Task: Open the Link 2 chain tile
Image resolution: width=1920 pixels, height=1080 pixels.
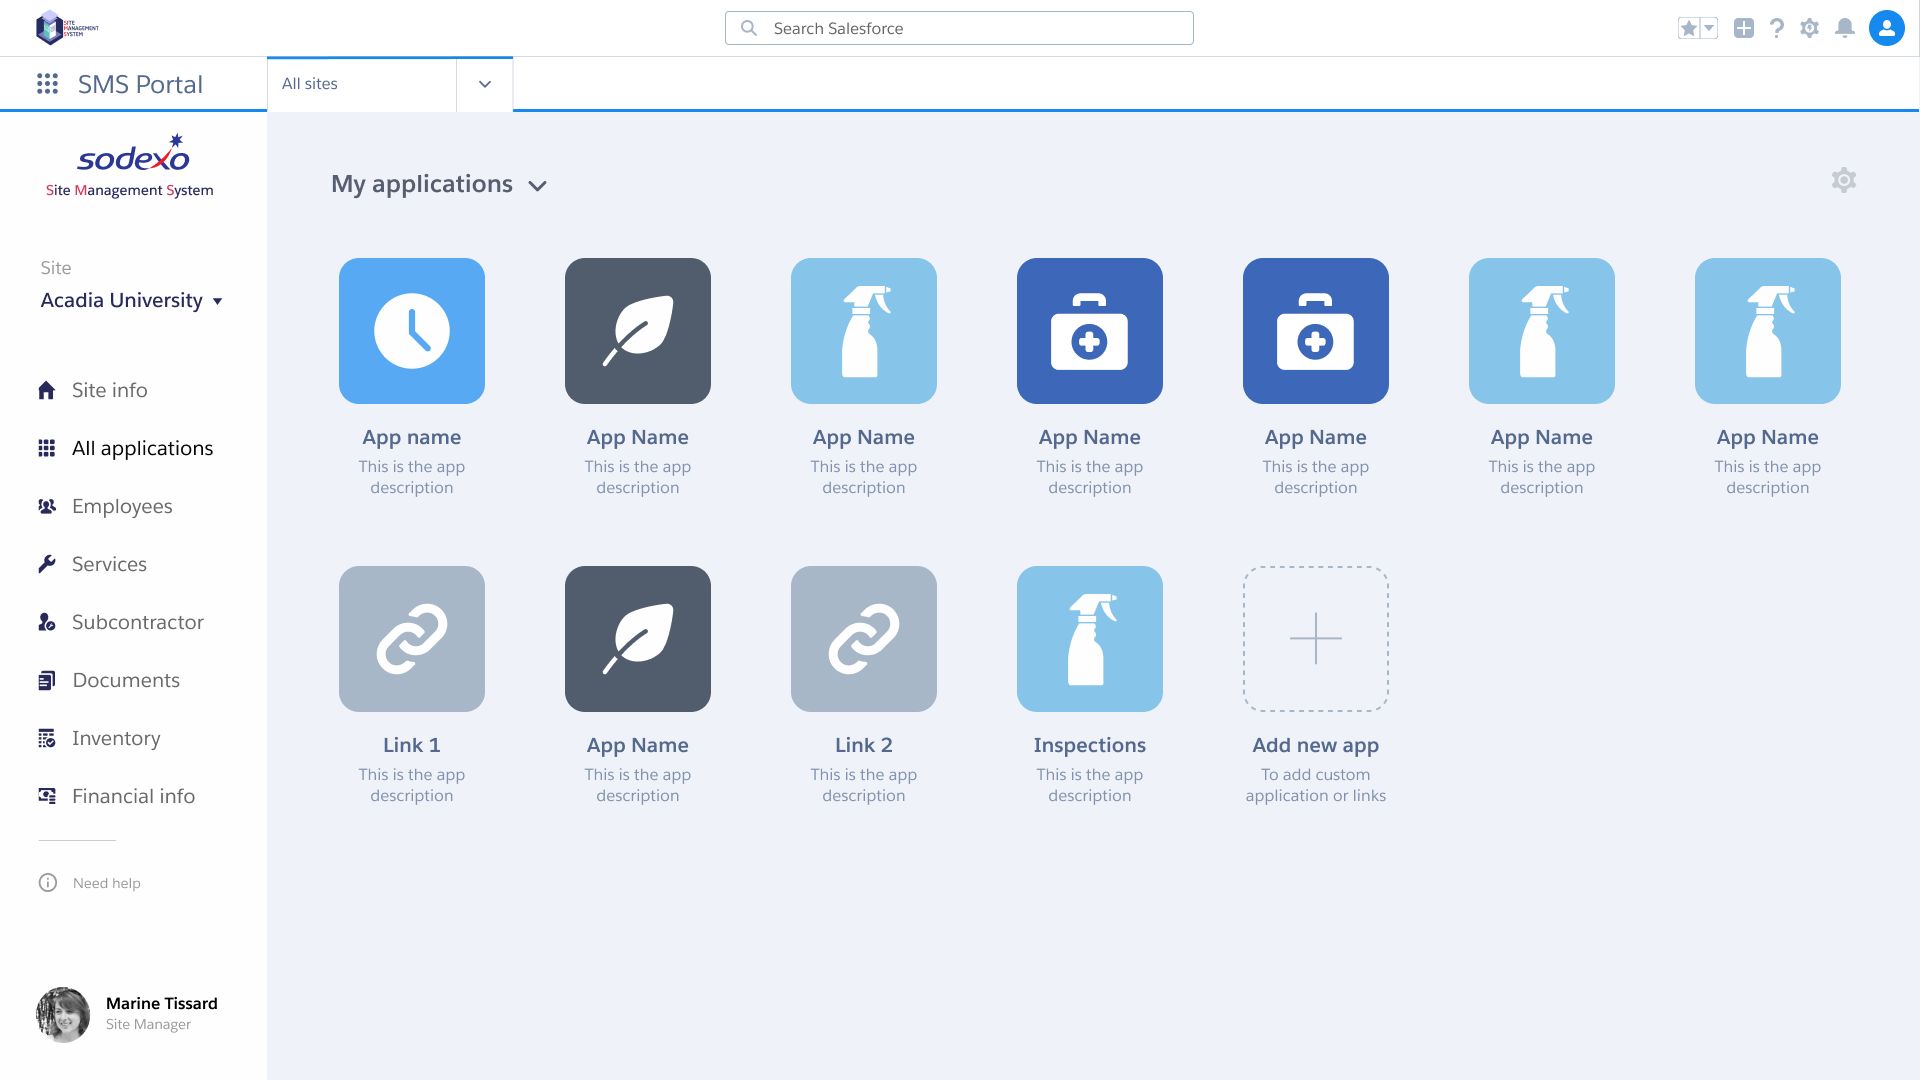Action: (864, 639)
